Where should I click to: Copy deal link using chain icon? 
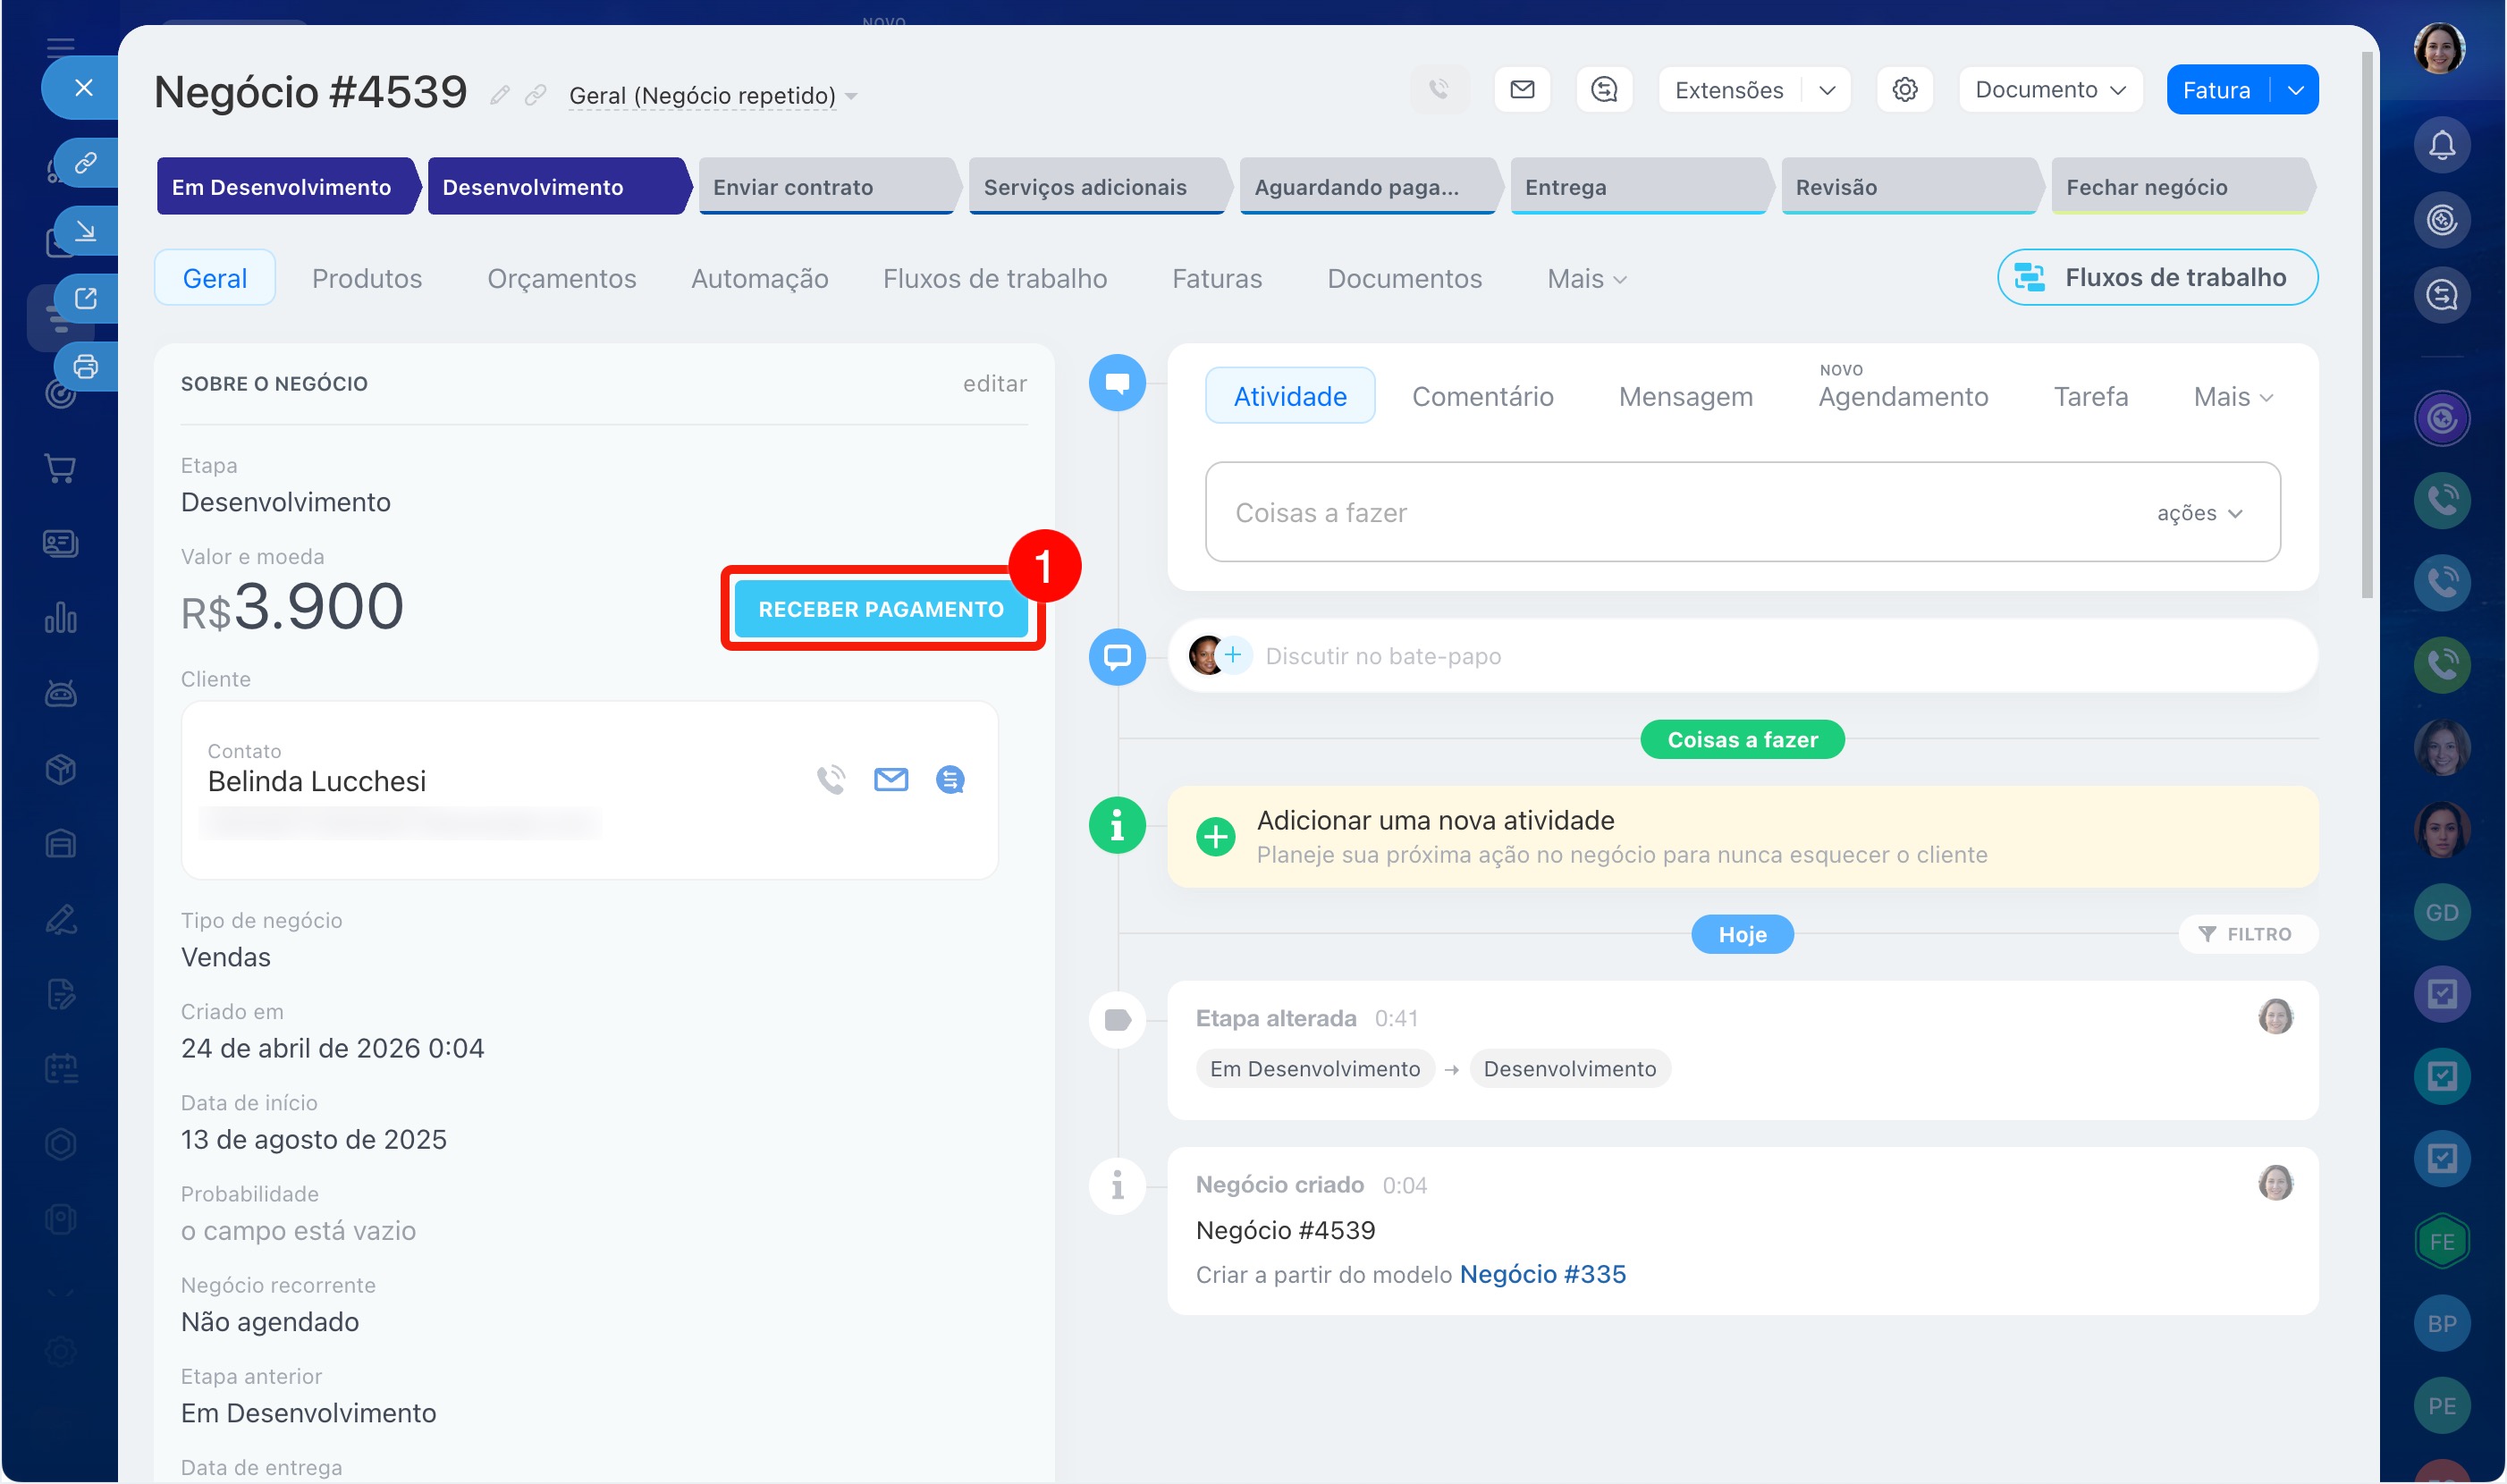click(x=536, y=95)
